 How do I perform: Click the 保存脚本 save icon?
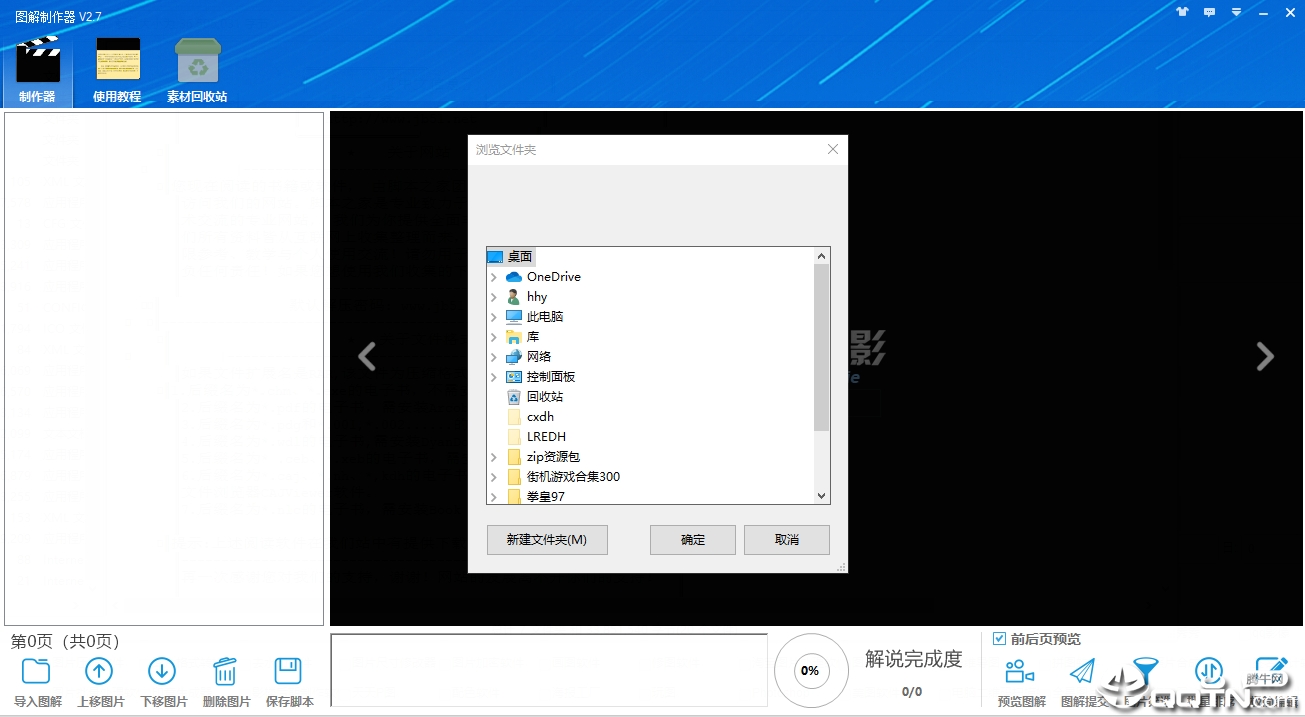tap(289, 671)
